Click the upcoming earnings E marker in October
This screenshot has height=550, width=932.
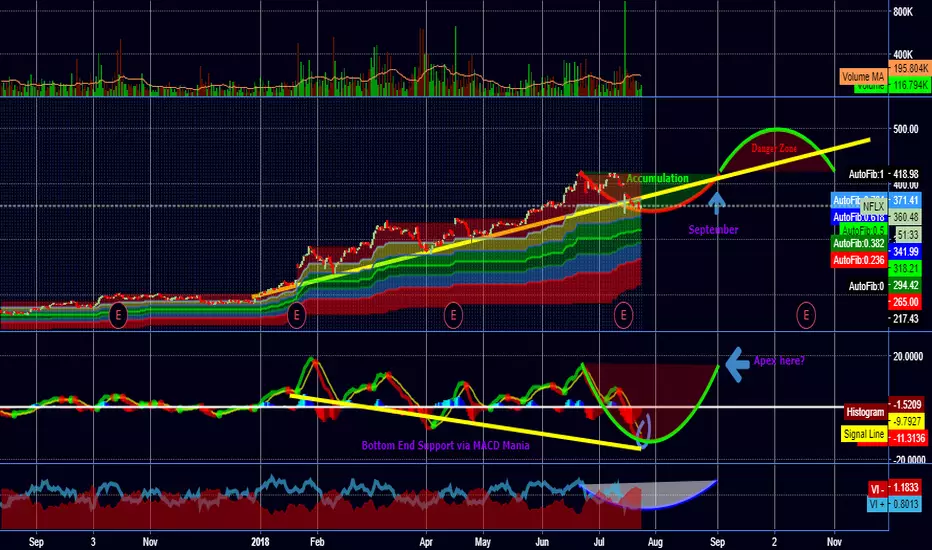[x=806, y=315]
